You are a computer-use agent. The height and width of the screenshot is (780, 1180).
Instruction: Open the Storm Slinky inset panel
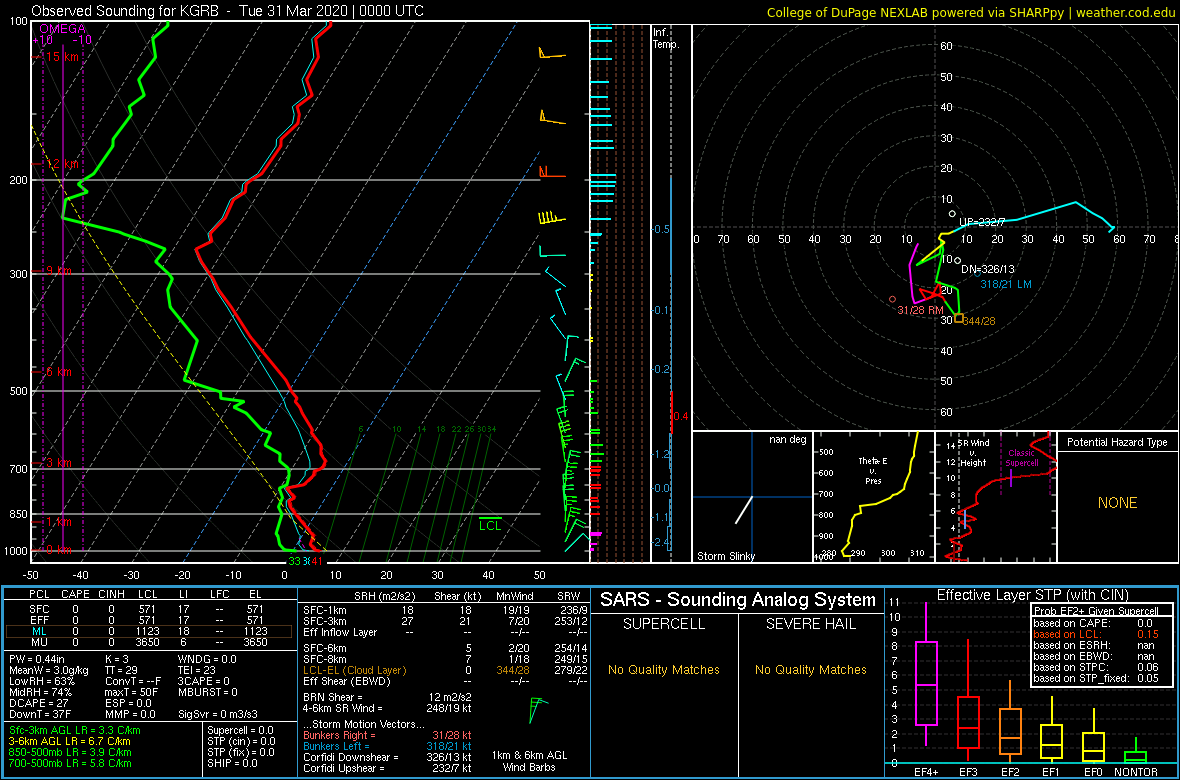click(x=752, y=497)
